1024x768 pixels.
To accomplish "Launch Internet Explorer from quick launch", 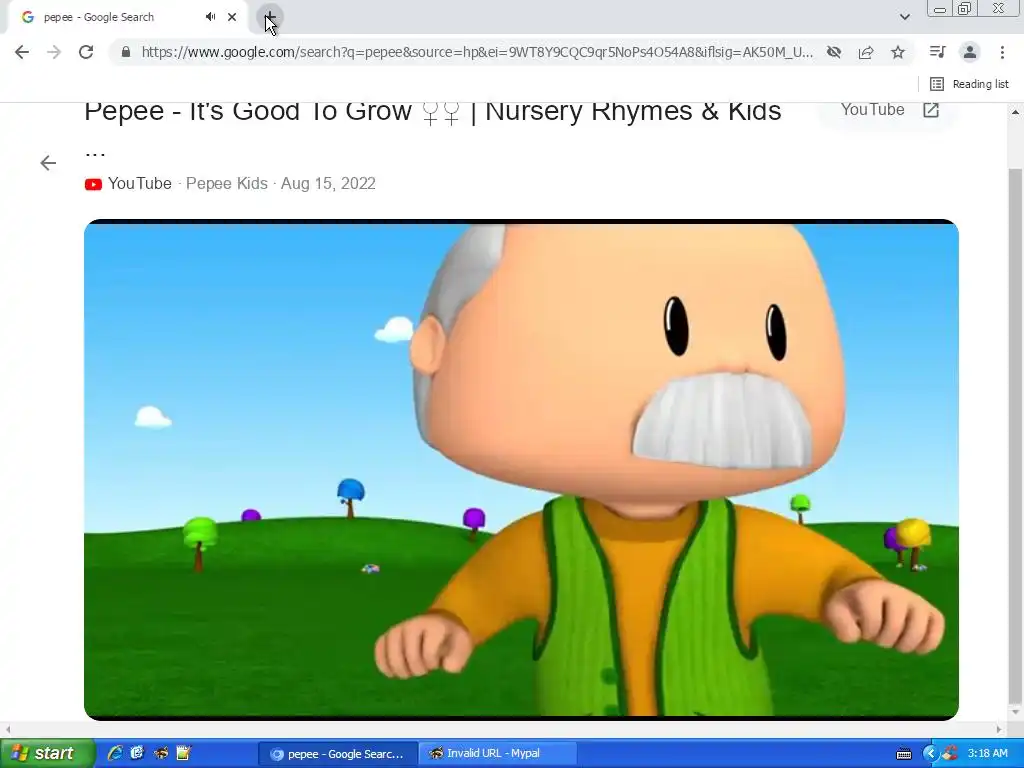I will 115,753.
